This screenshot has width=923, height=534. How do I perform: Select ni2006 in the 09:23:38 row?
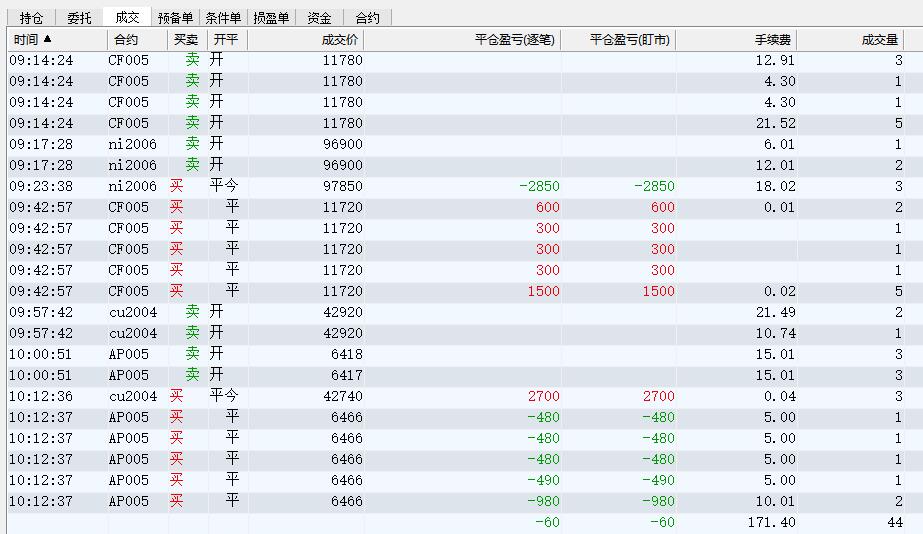(132, 187)
